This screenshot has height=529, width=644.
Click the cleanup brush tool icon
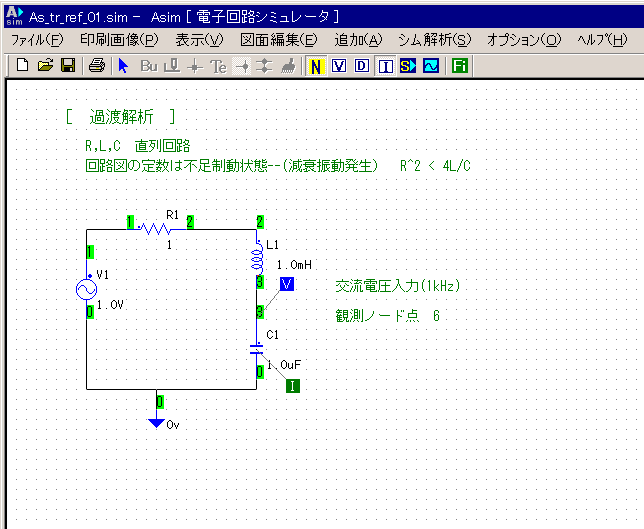288,66
